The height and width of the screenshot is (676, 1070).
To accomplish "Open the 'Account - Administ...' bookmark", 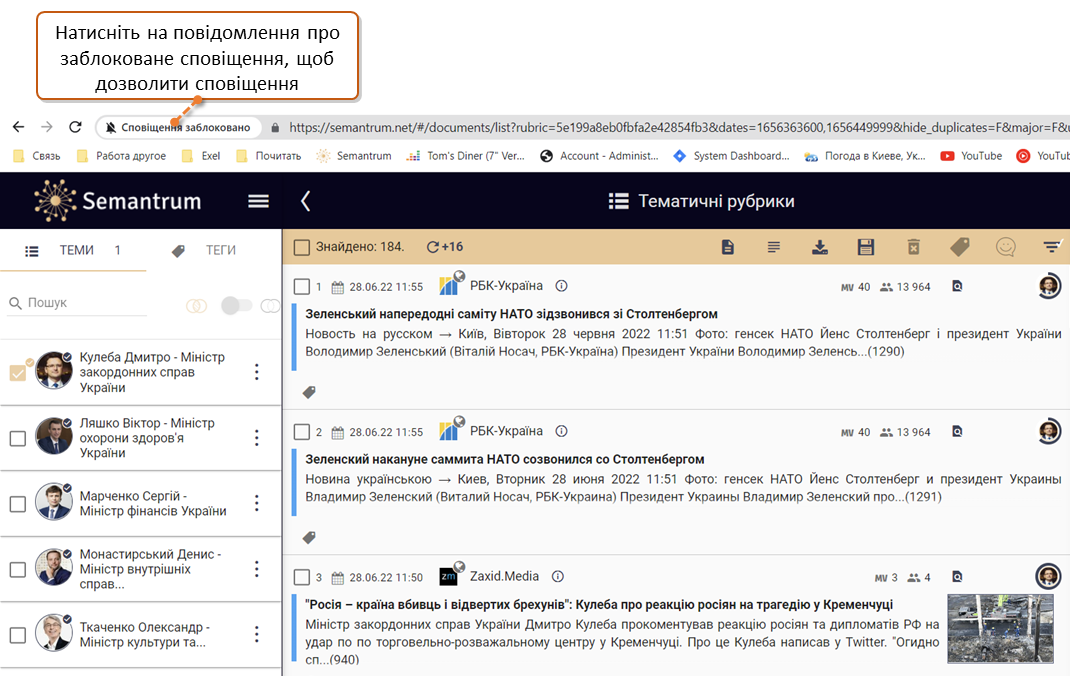I will (599, 156).
